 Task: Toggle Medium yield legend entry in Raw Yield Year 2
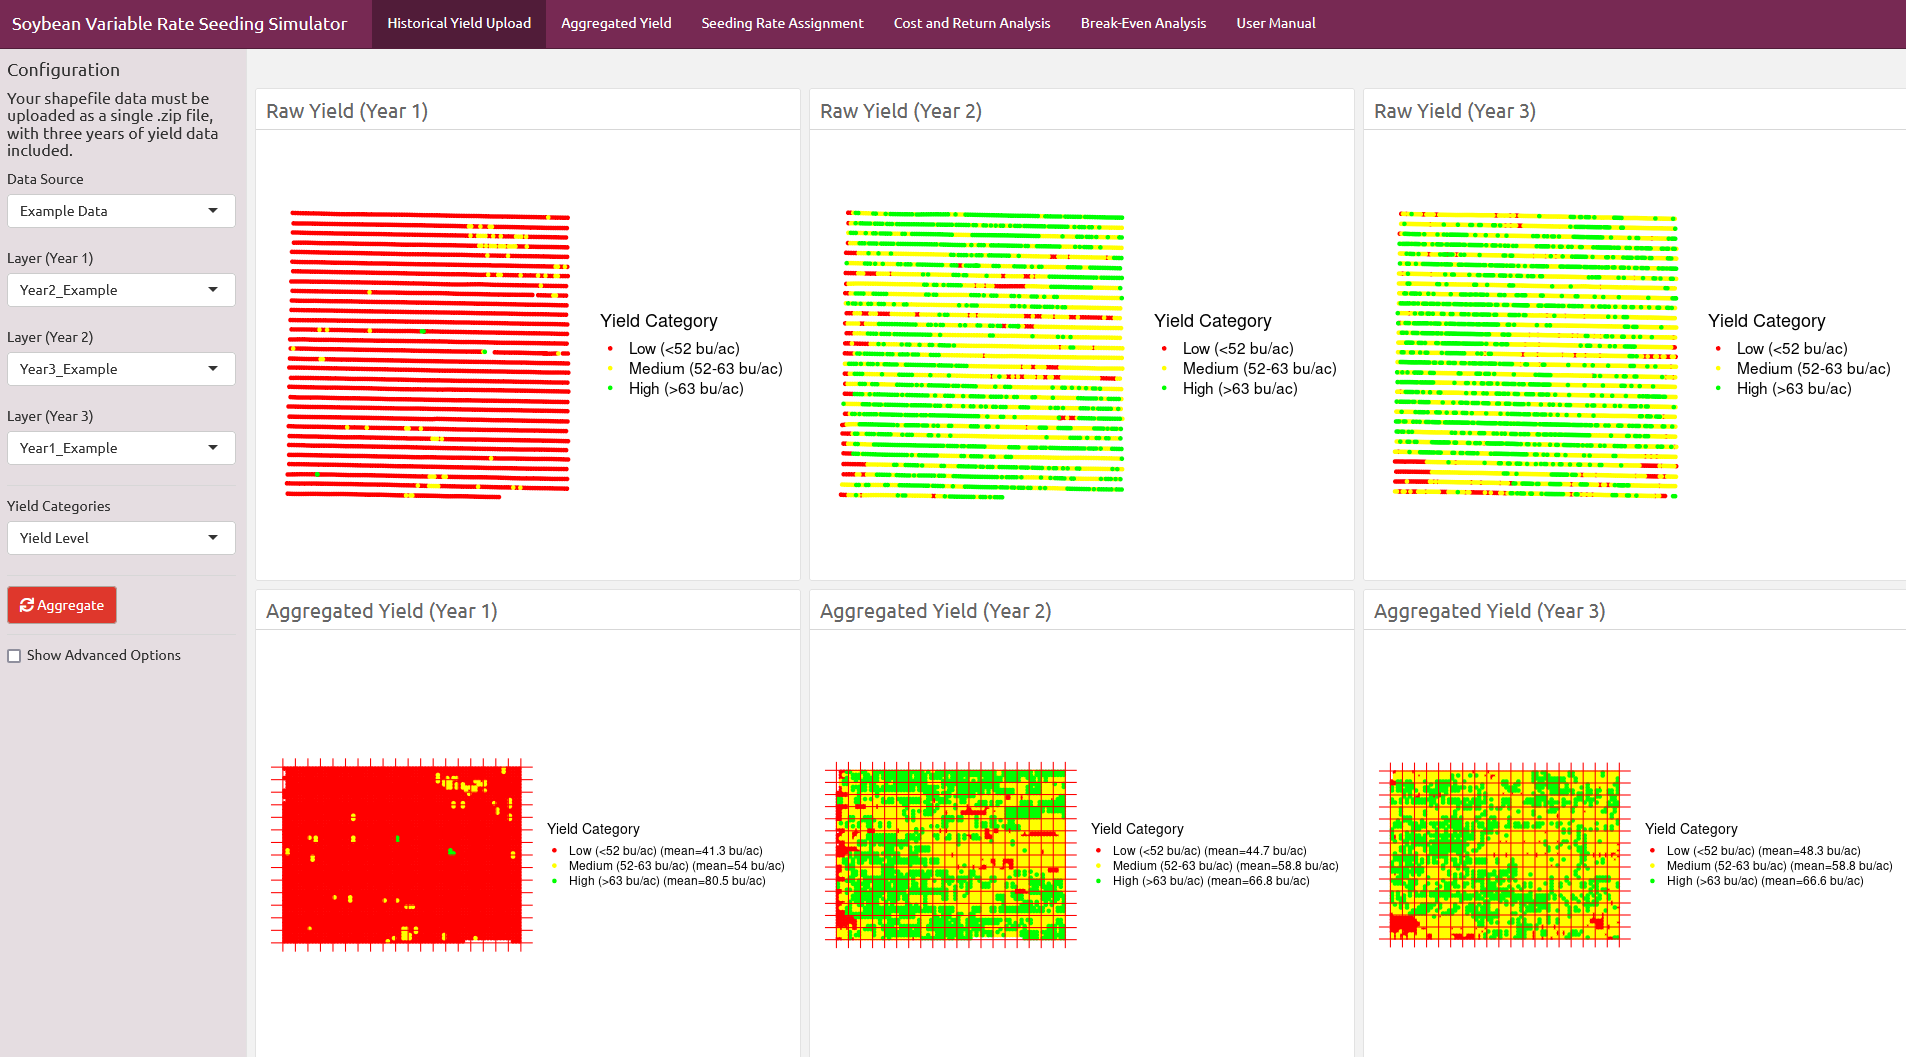click(x=1258, y=369)
